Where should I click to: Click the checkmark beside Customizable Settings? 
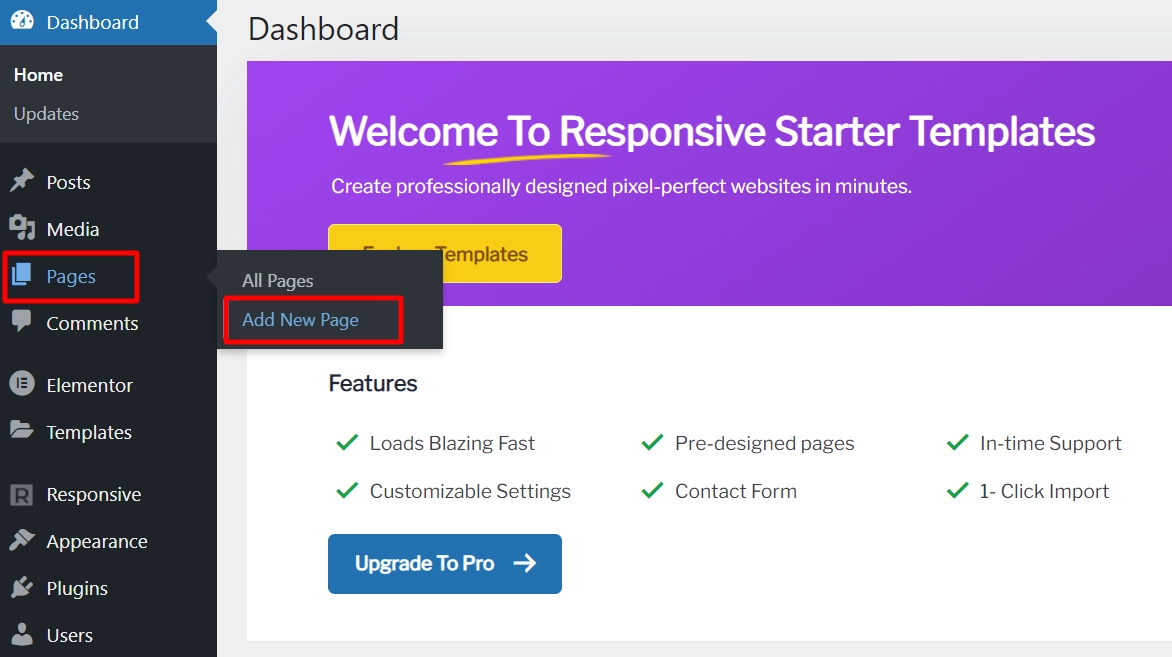[x=347, y=490]
